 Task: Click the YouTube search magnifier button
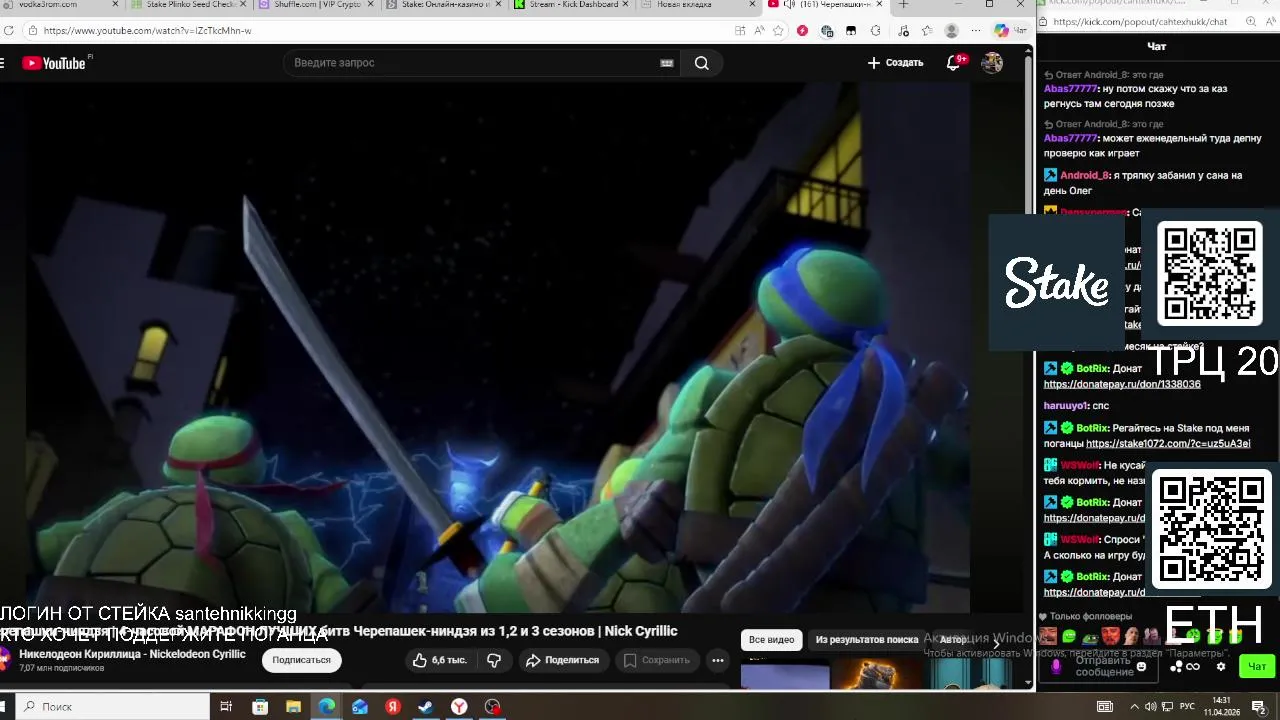(702, 63)
